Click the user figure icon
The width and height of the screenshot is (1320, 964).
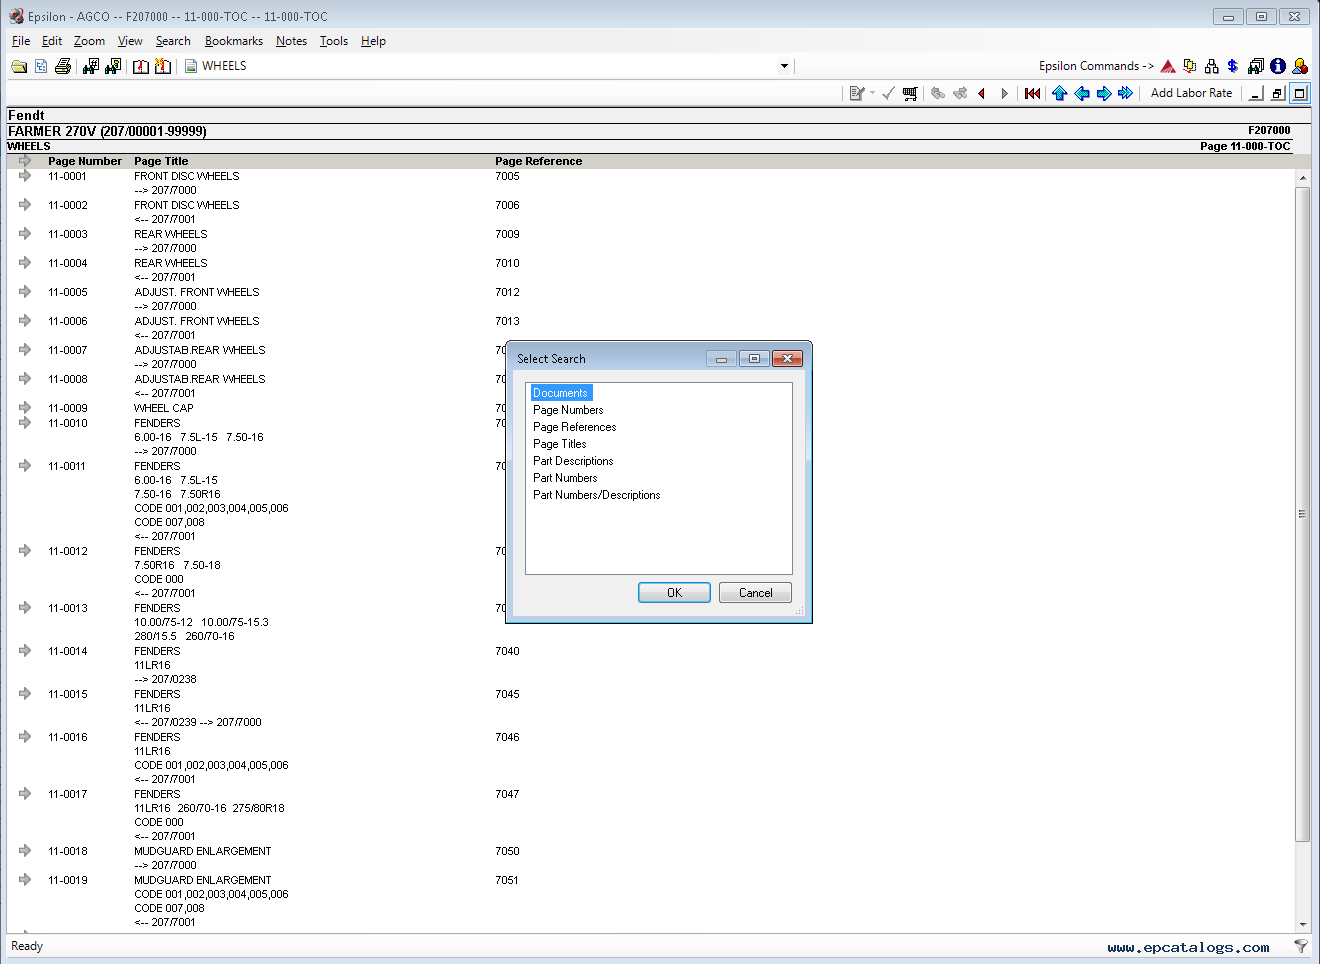point(1300,66)
